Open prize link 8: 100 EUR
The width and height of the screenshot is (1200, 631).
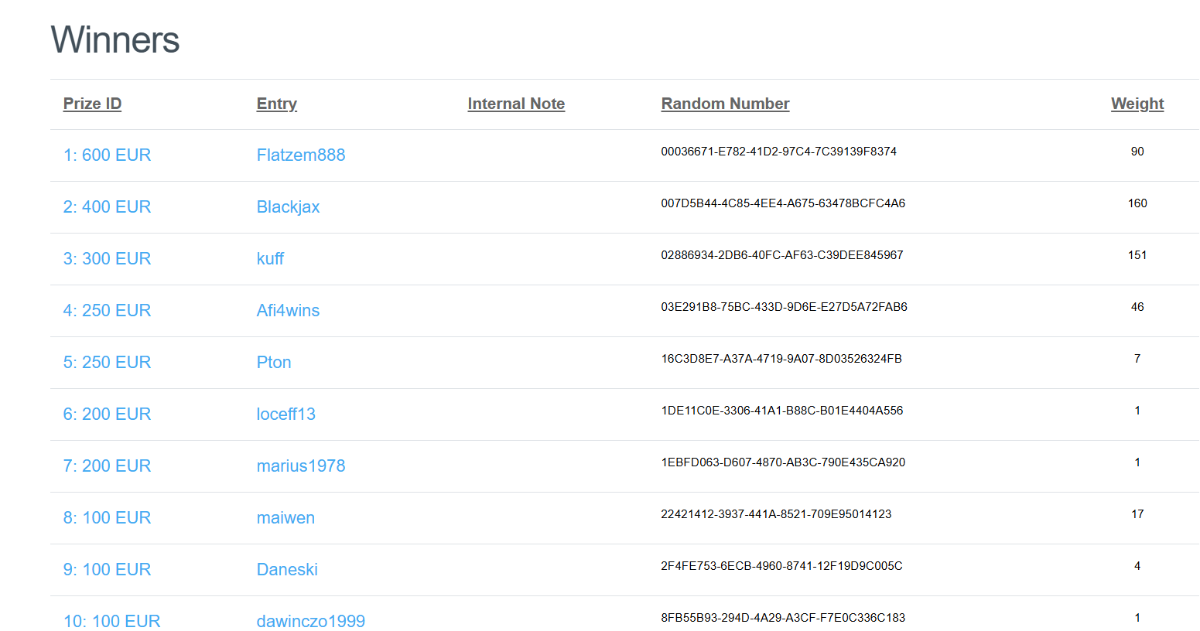pyautogui.click(x=107, y=518)
